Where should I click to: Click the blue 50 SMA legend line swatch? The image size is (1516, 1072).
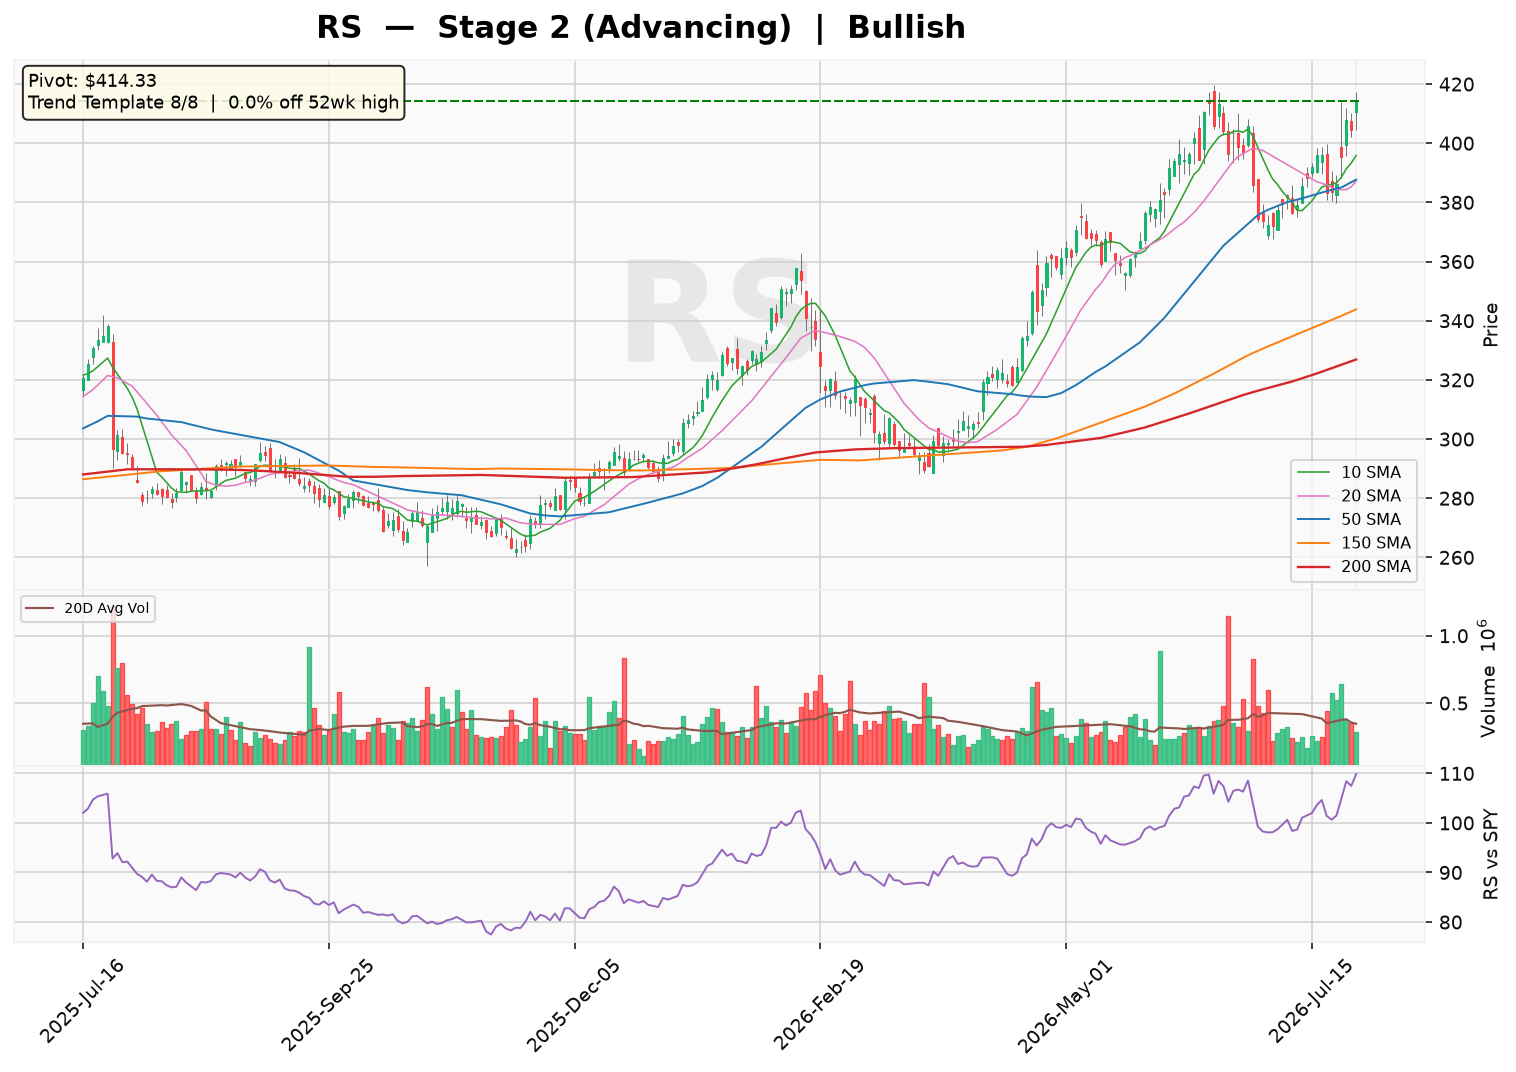(1315, 520)
